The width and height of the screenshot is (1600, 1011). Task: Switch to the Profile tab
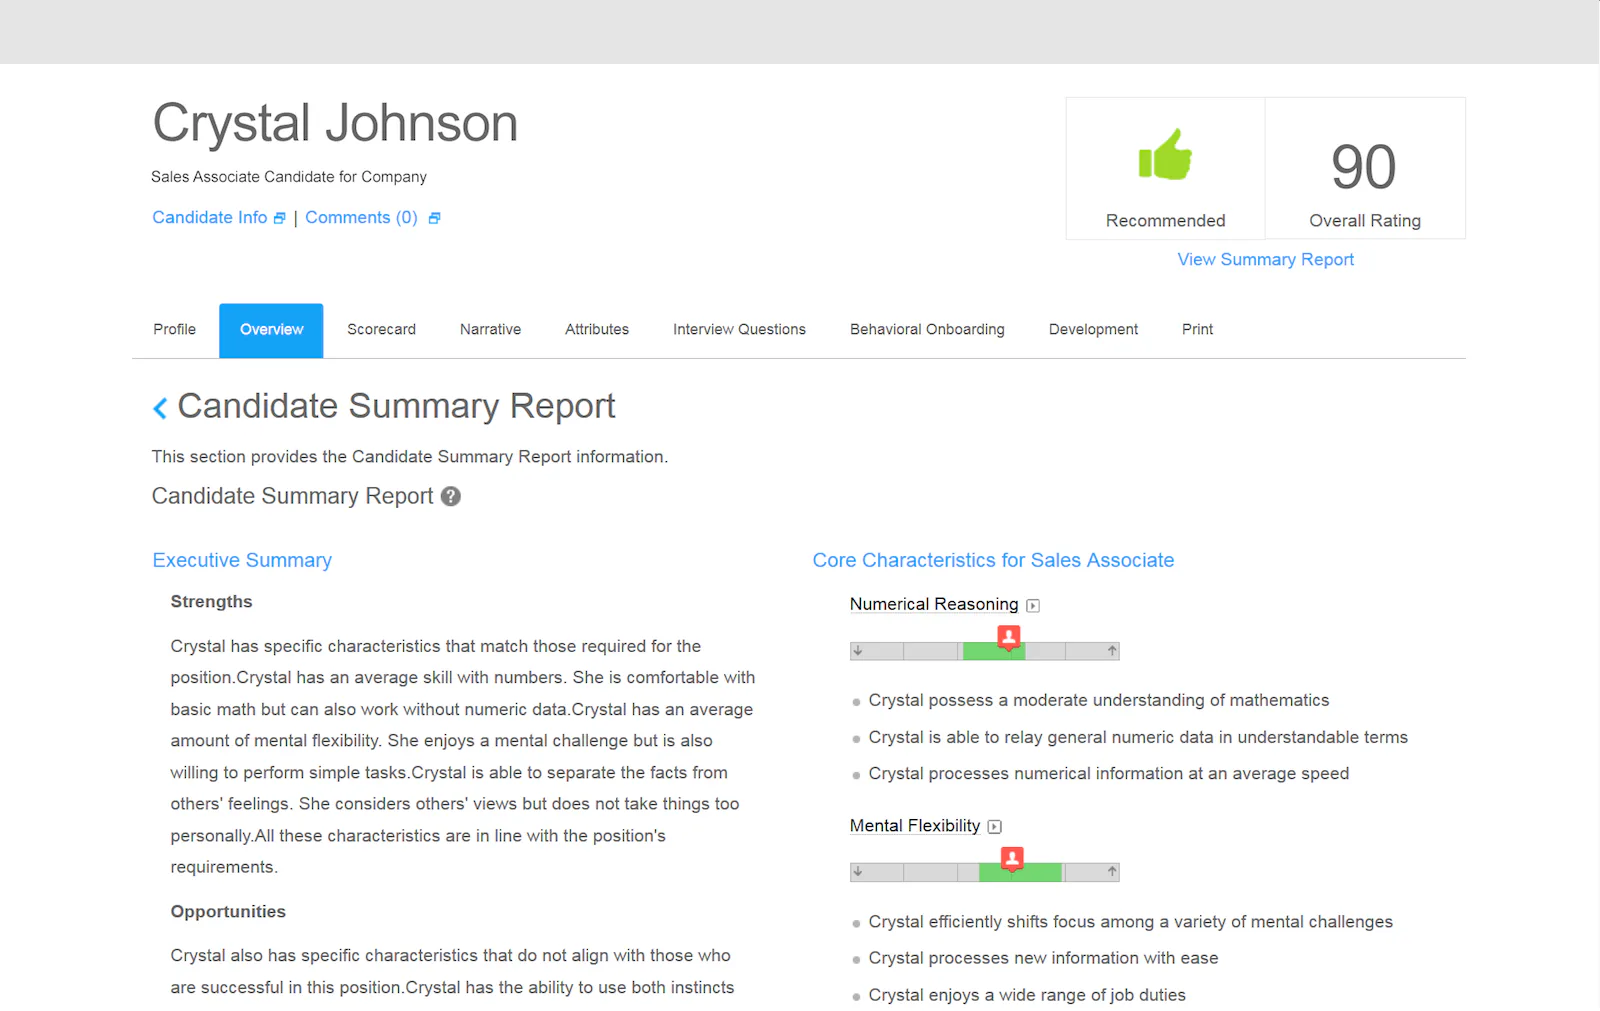click(174, 329)
